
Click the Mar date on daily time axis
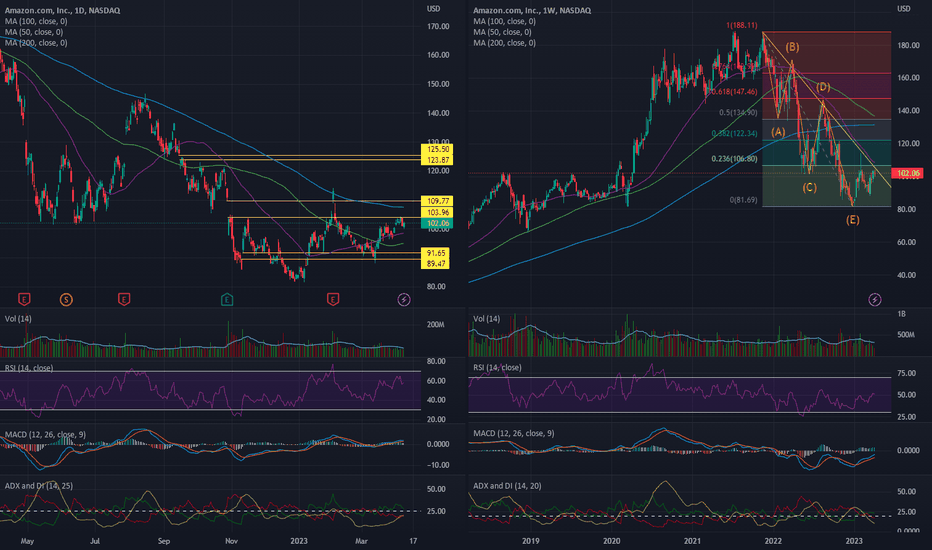pos(361,541)
